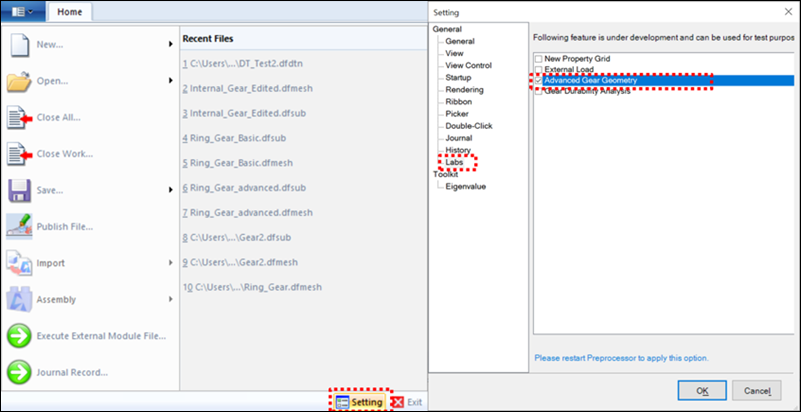Click the Assembly icon

(19, 299)
